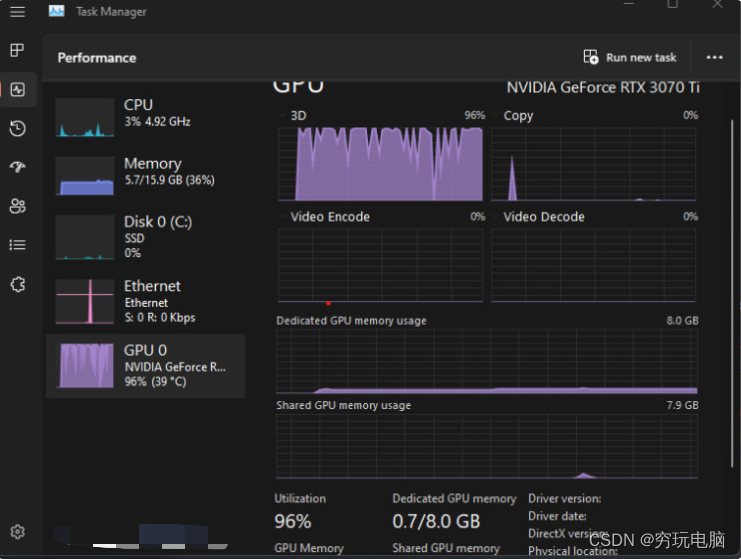The image size is (741, 559).
Task: Click Run new task button
Action: (629, 58)
